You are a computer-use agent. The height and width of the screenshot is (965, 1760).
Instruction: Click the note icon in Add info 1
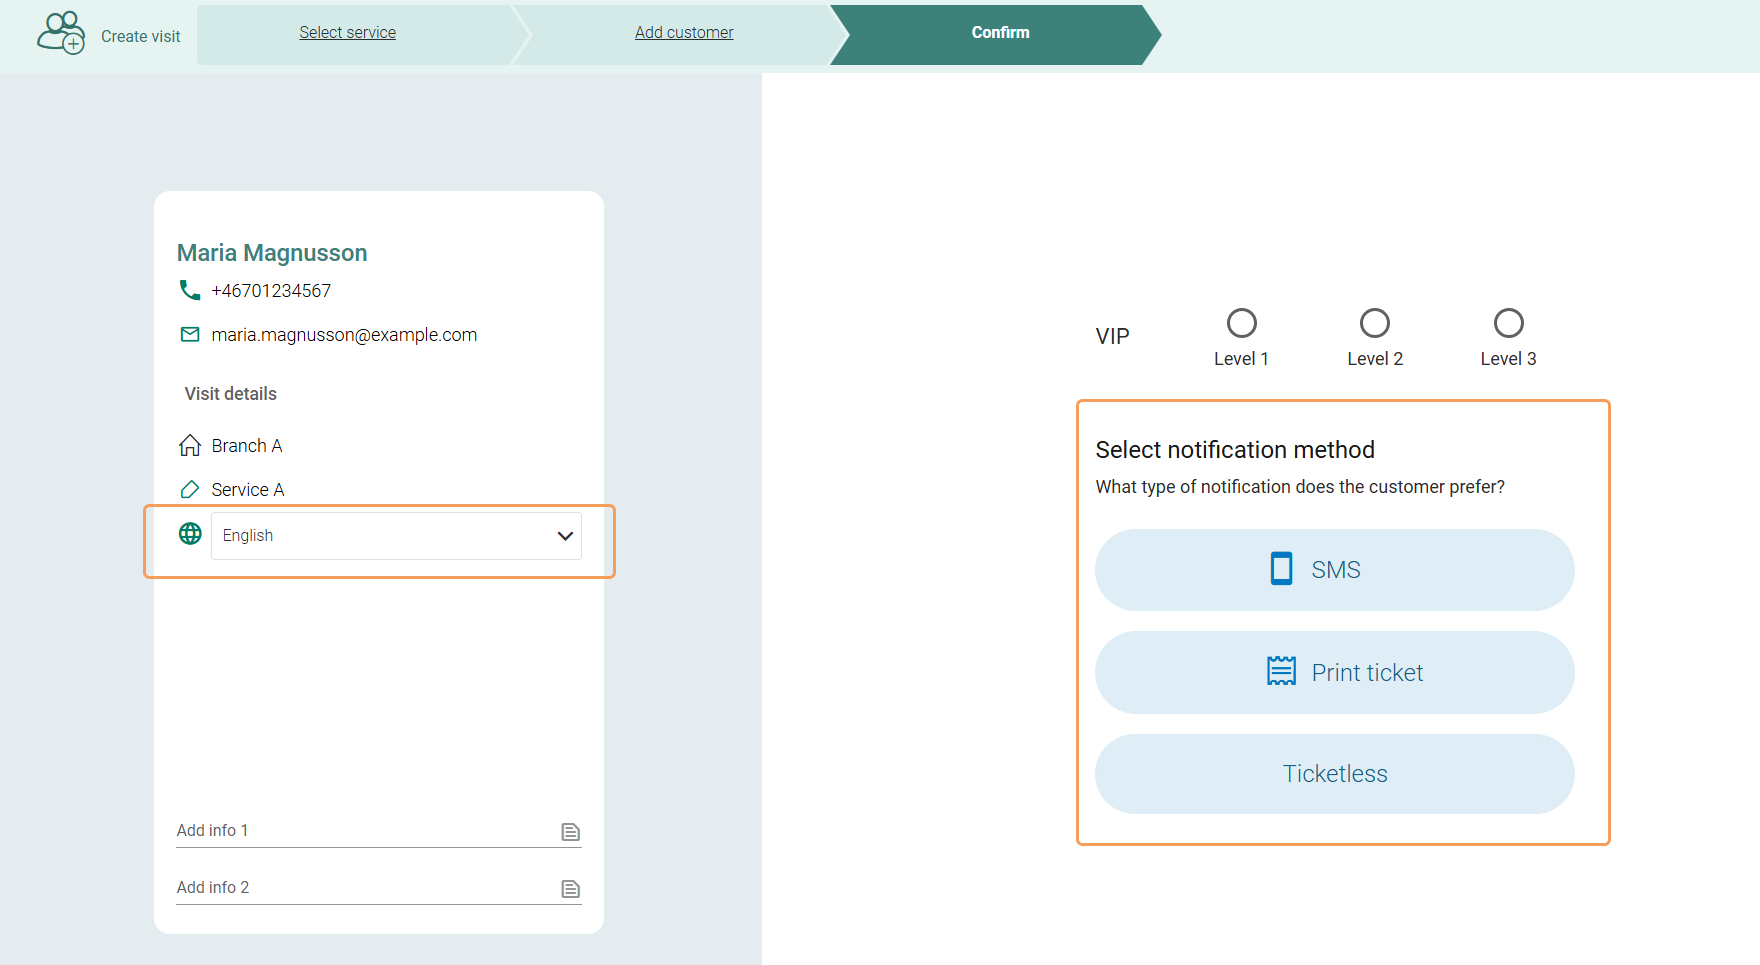click(x=570, y=832)
